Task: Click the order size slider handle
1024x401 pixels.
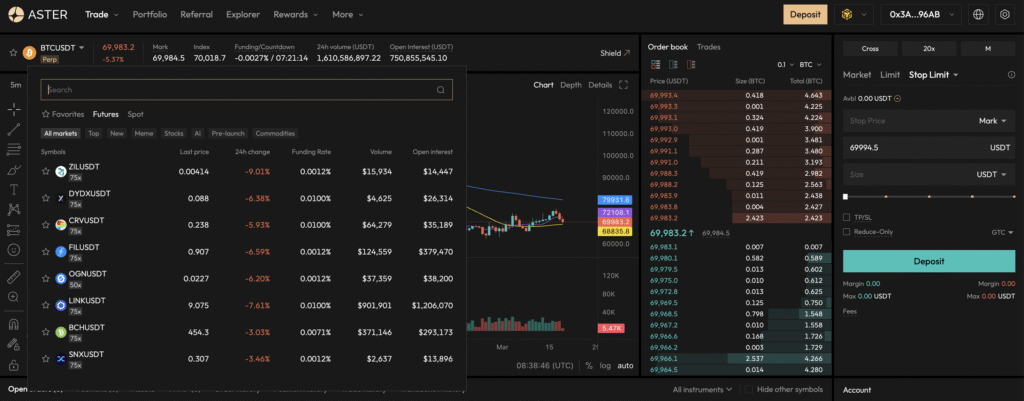Action: (846, 197)
